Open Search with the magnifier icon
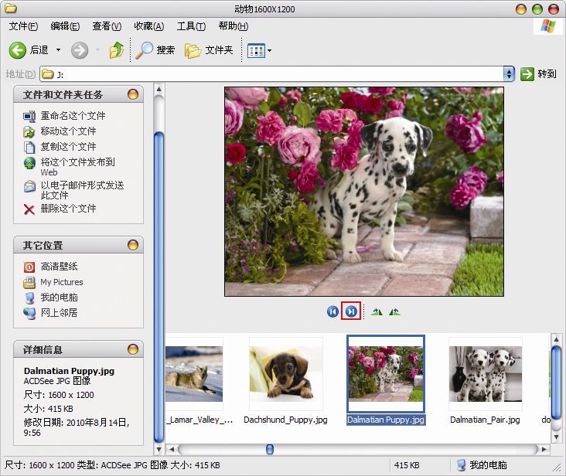This screenshot has width=566, height=476. tap(144, 50)
